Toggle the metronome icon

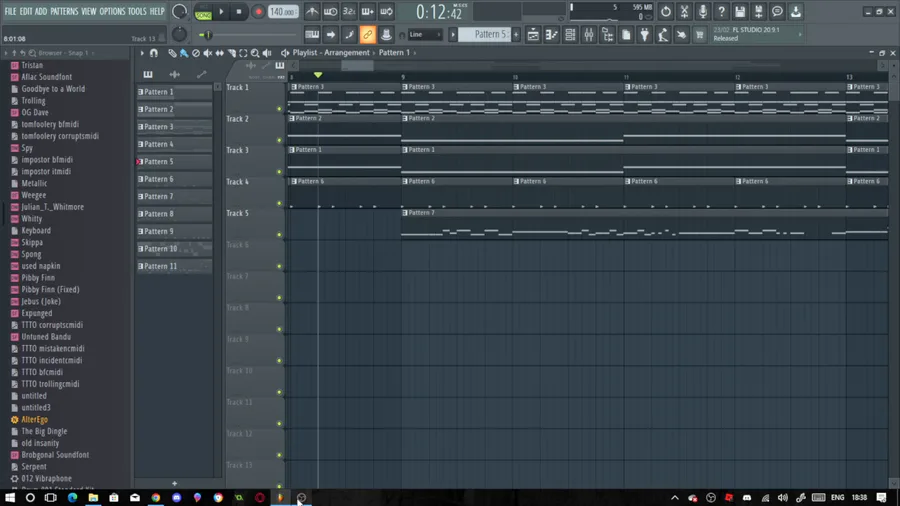tap(312, 11)
